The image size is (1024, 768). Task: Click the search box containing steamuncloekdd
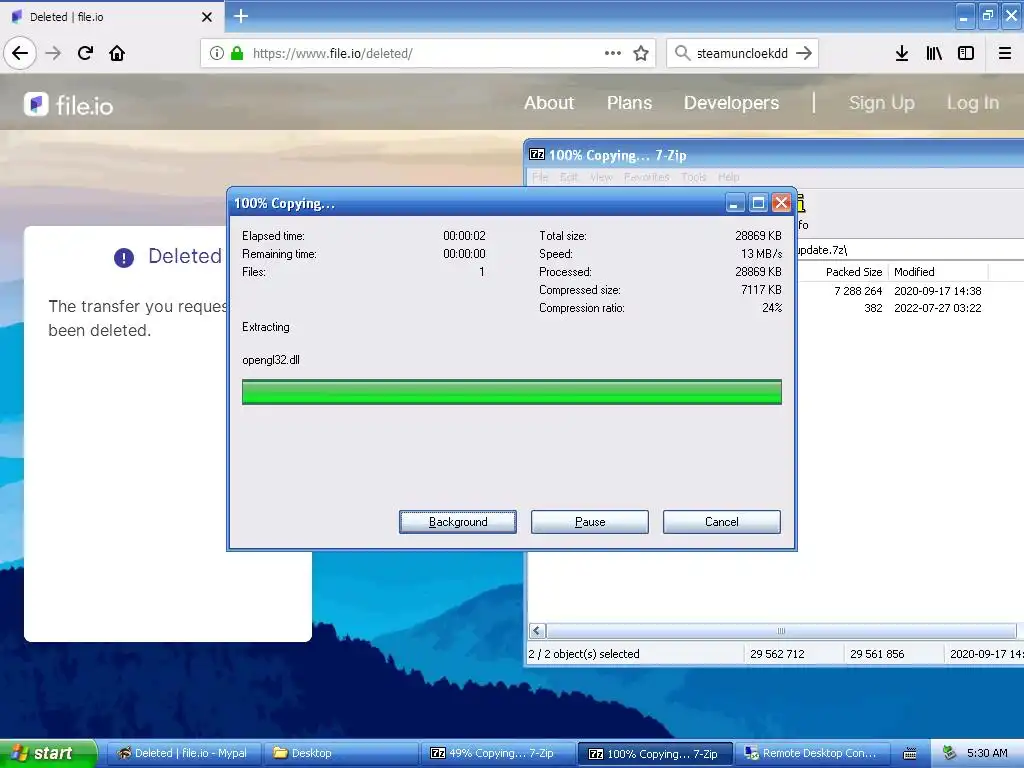742,53
